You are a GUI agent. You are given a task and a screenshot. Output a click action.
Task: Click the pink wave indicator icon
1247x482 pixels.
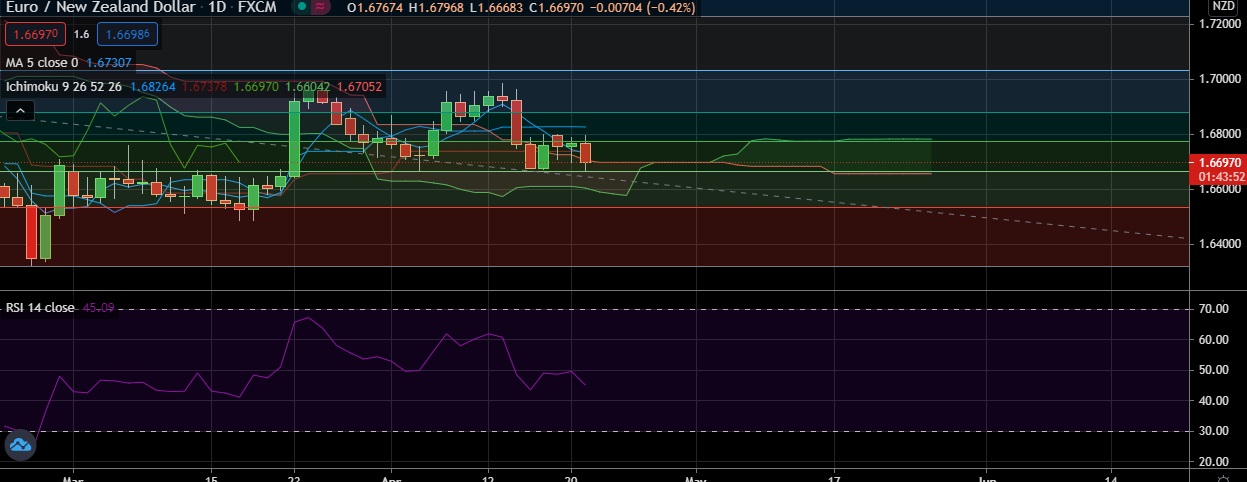coord(320,8)
